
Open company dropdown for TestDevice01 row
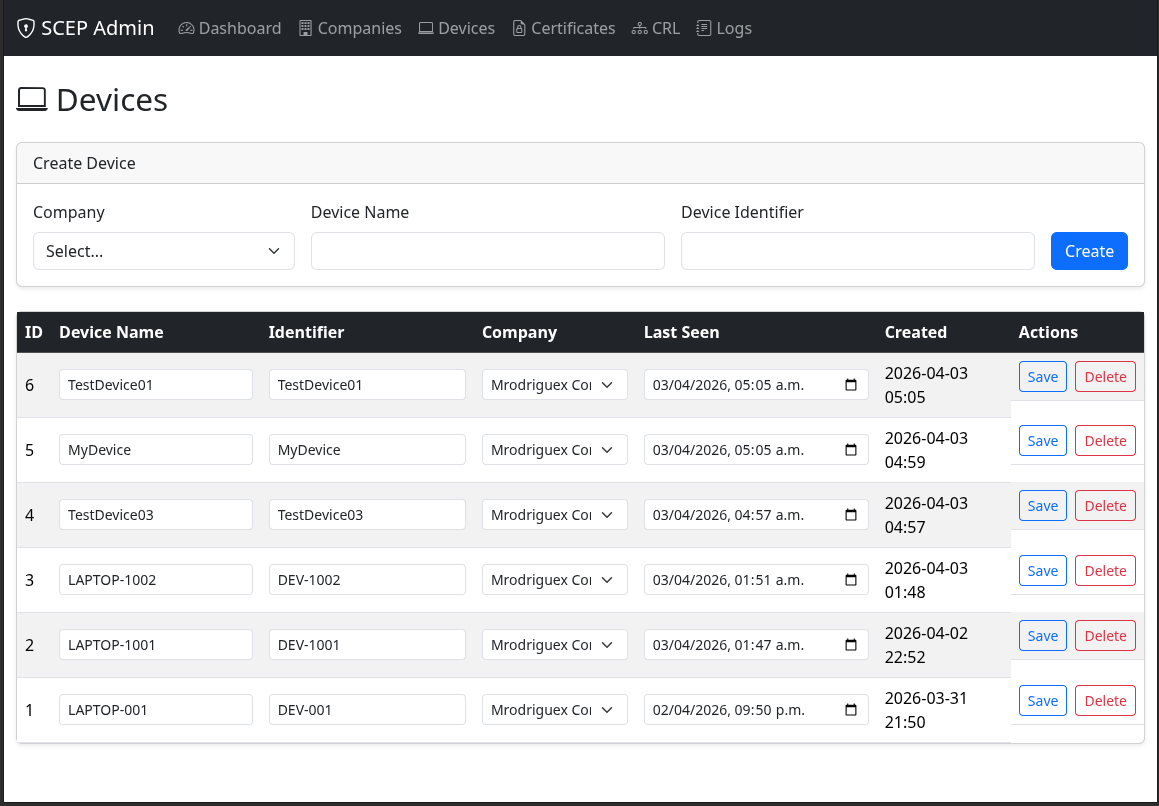tap(554, 385)
